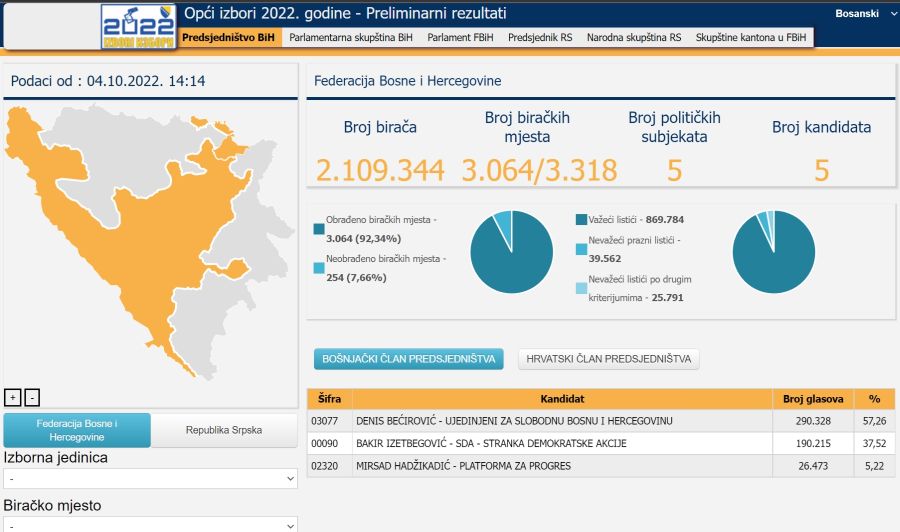
Task: Click Bošnjački član Predsjedništva button
Action: [408, 360]
